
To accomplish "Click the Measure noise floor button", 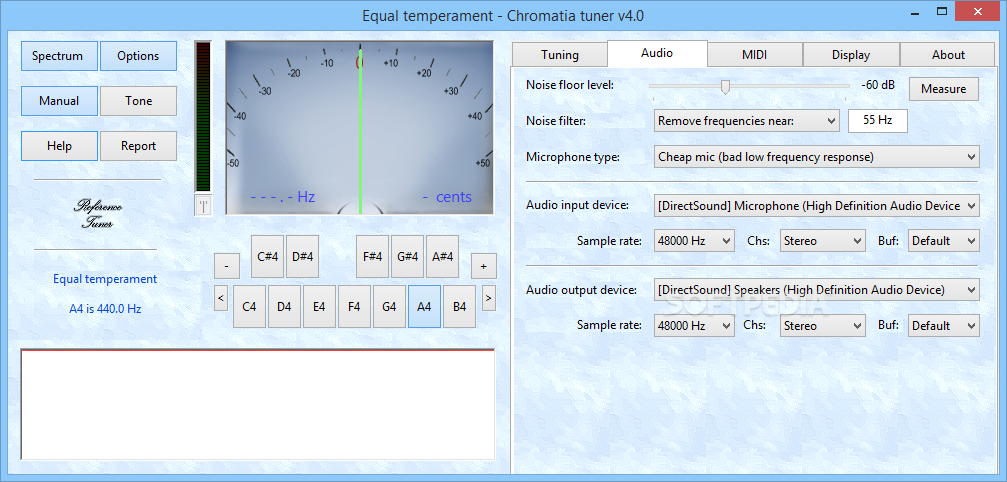I will tap(943, 89).
